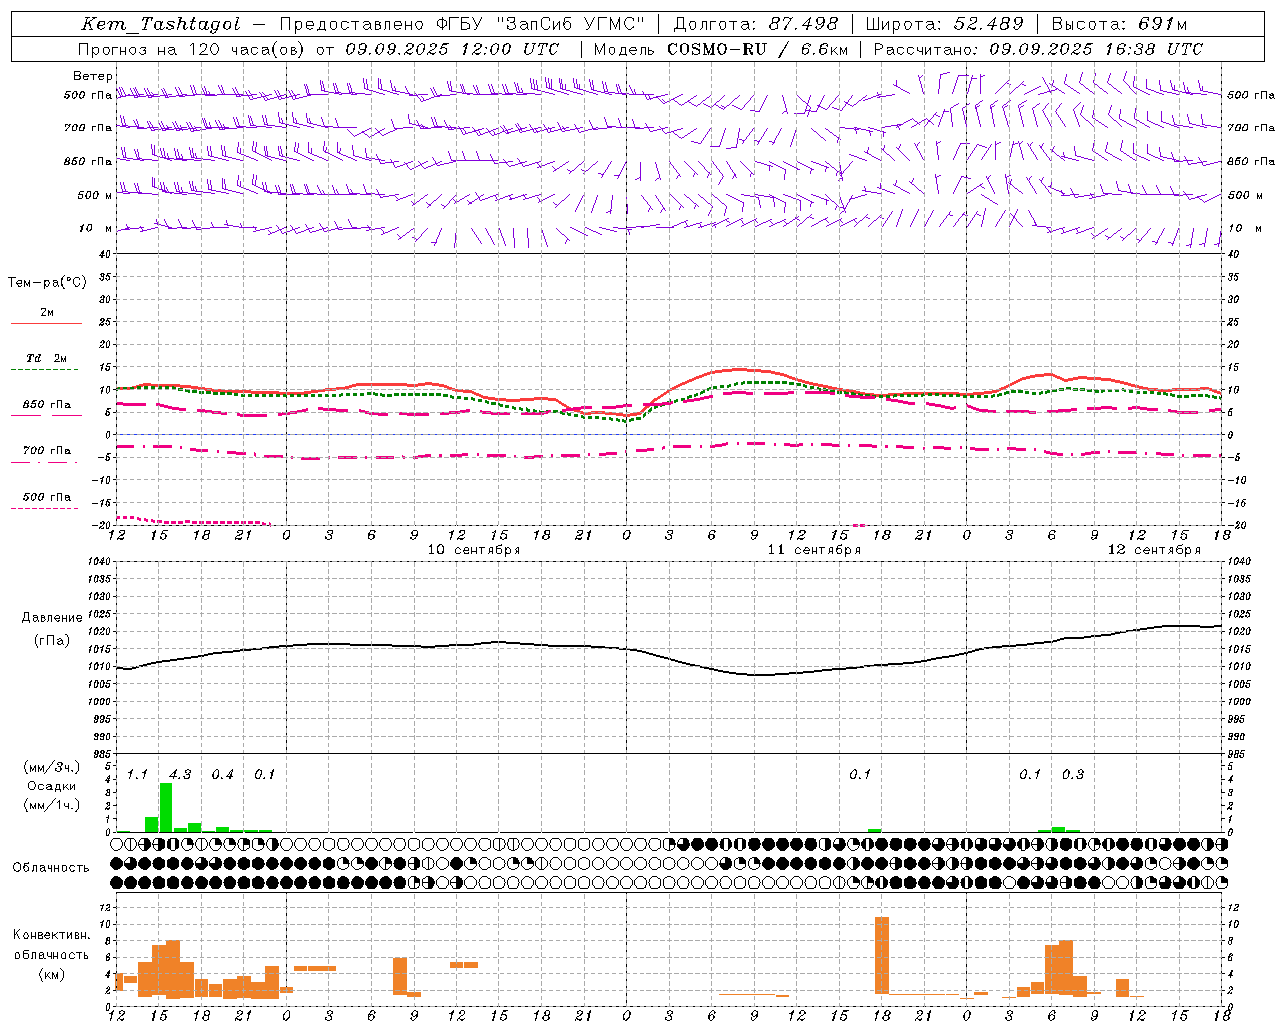Click the tallest green precipitation bar

pyautogui.click(x=166, y=807)
